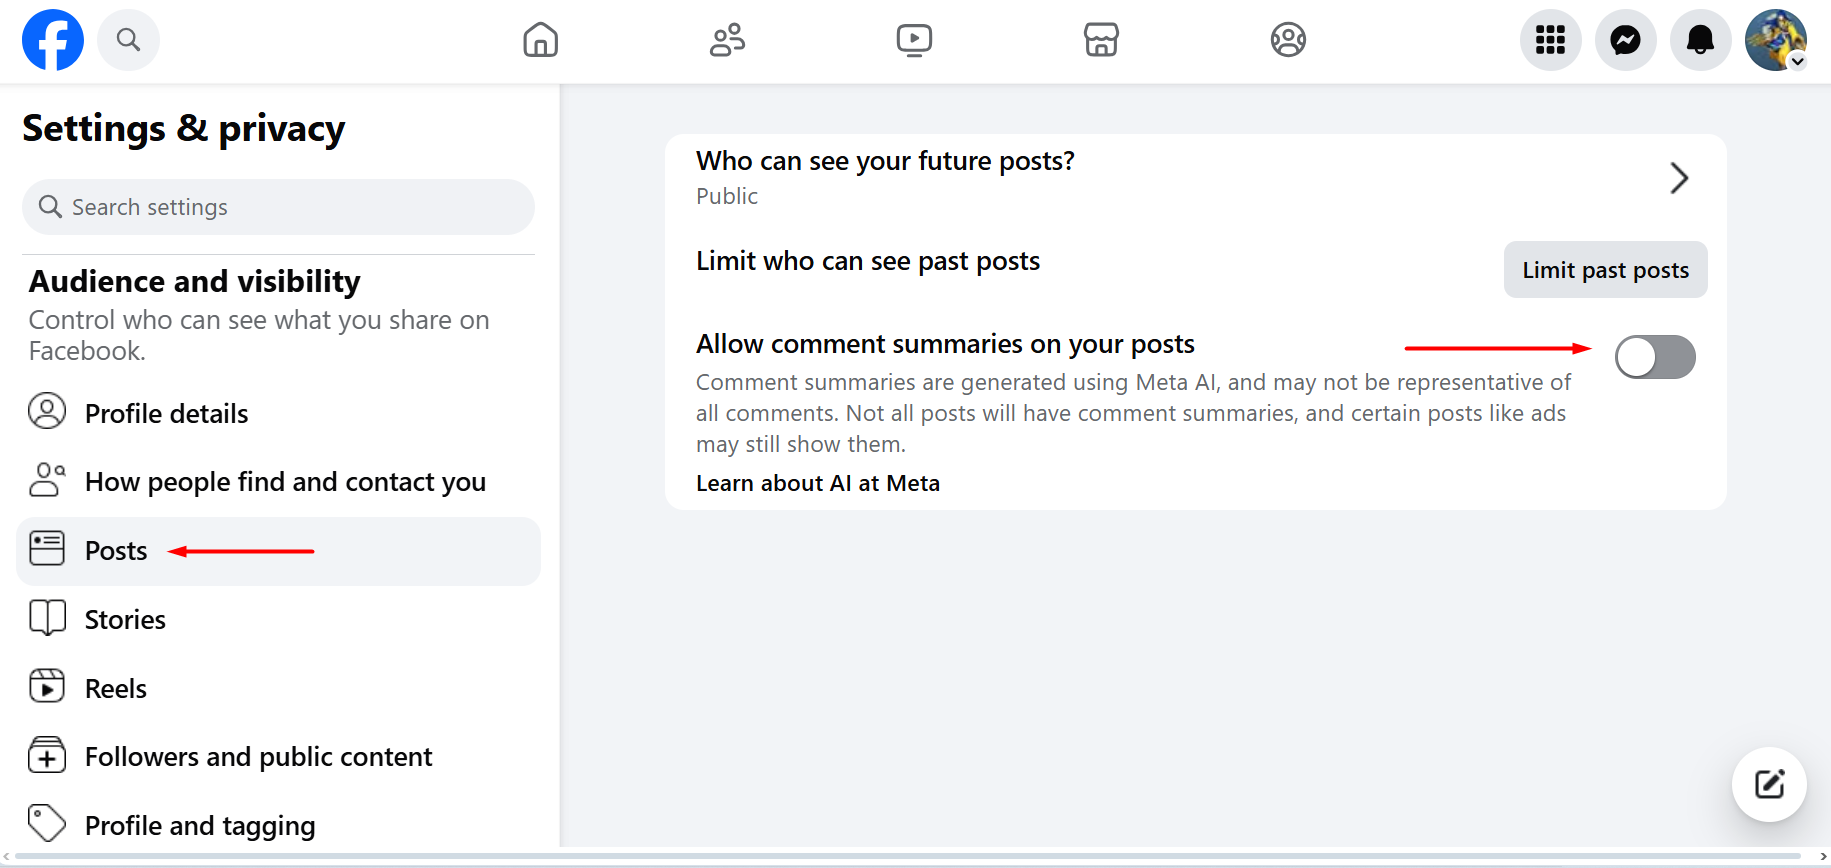This screenshot has height=868, width=1831.
Task: Select Reels in settings sidebar
Action: tap(116, 689)
